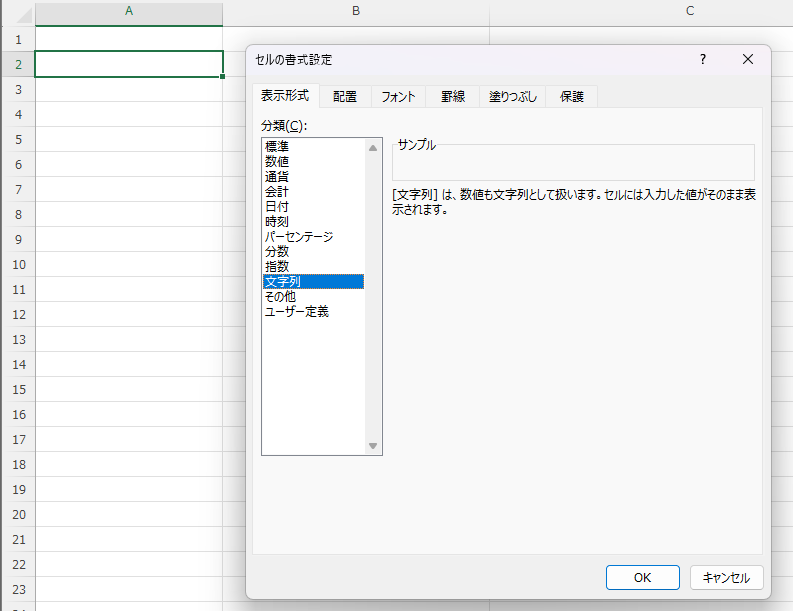Image resolution: width=793 pixels, height=611 pixels.
Task: Select row 1 header
Action: tap(18, 39)
